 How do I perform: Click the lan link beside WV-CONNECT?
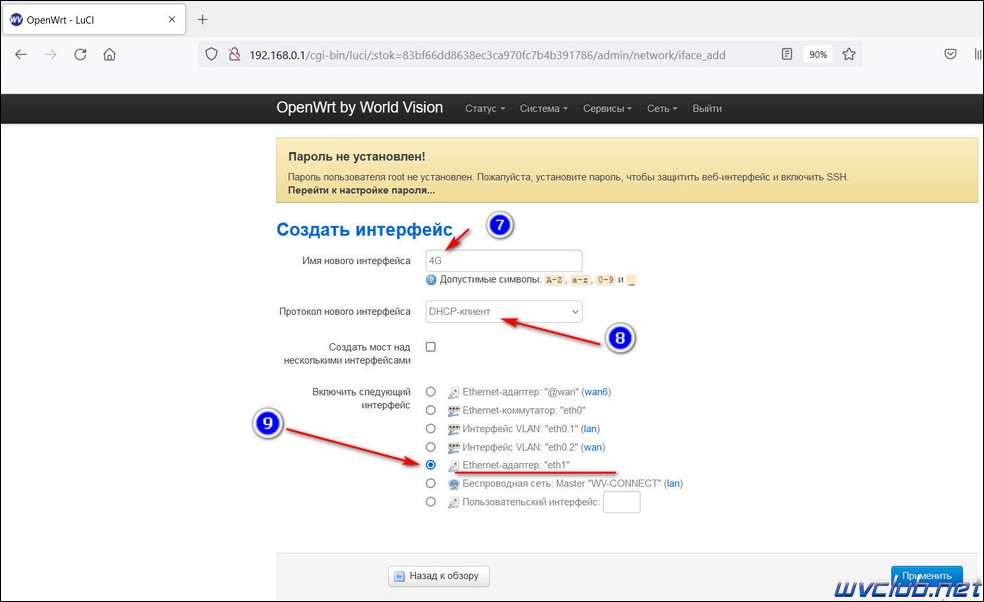click(x=673, y=483)
